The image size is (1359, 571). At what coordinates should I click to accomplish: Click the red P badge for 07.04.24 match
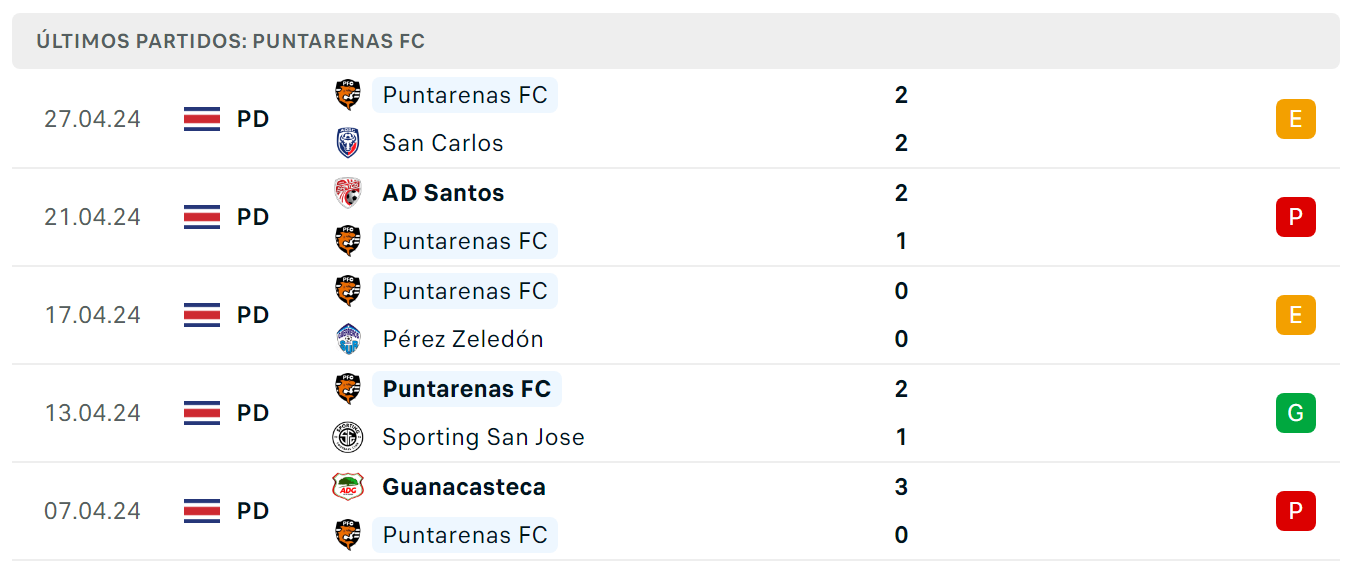(1295, 511)
